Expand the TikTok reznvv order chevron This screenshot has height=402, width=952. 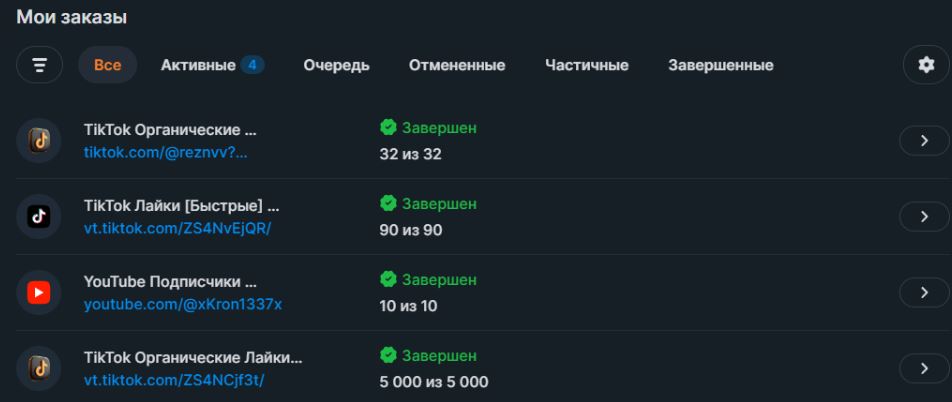pos(924,141)
